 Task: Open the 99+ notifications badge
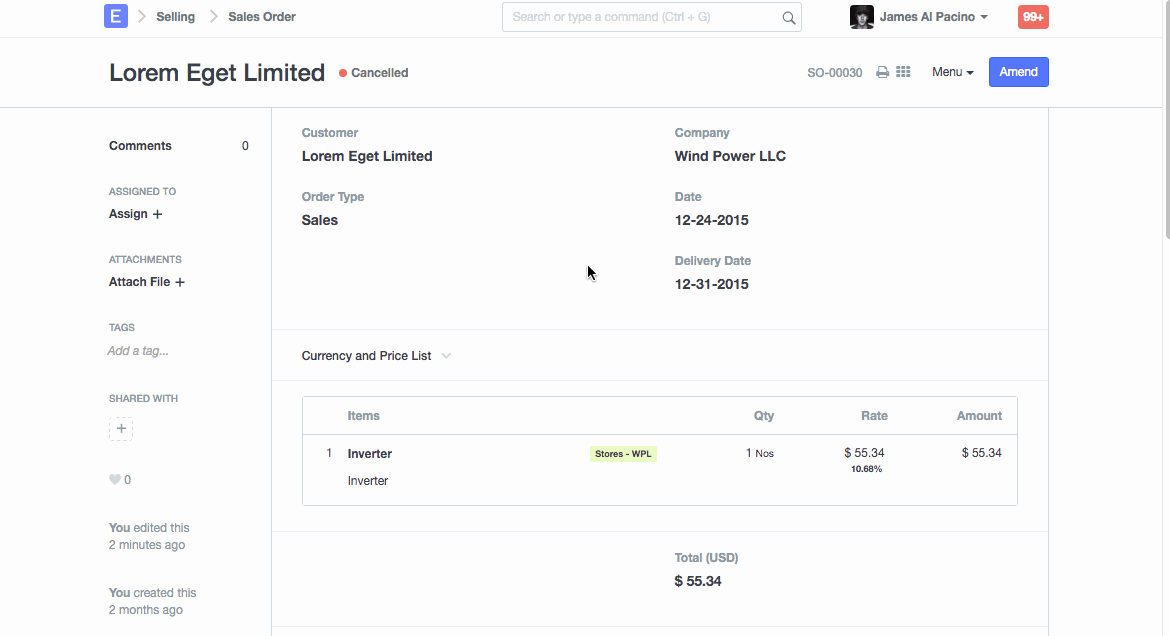[1033, 17]
